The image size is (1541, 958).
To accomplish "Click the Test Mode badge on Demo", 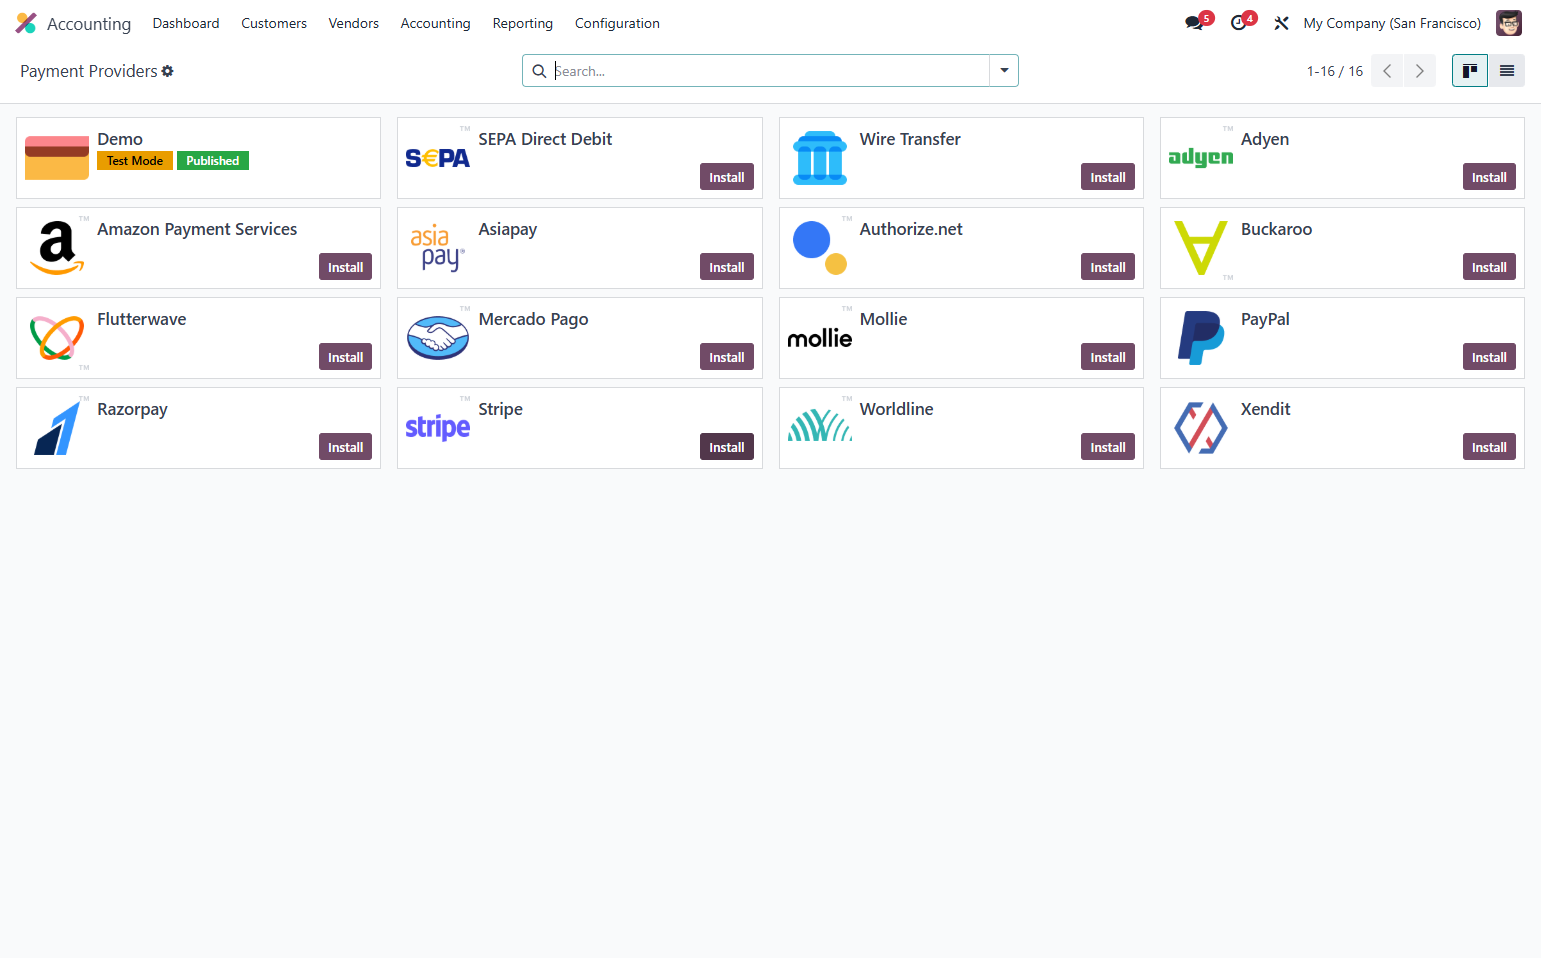I will [x=135, y=161].
